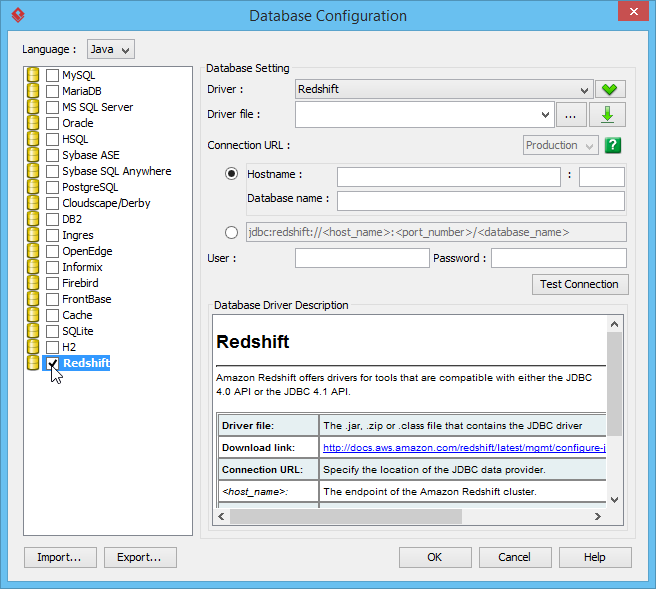Enable the Oracle checkbox
The width and height of the screenshot is (656, 589).
pyautogui.click(x=52, y=123)
